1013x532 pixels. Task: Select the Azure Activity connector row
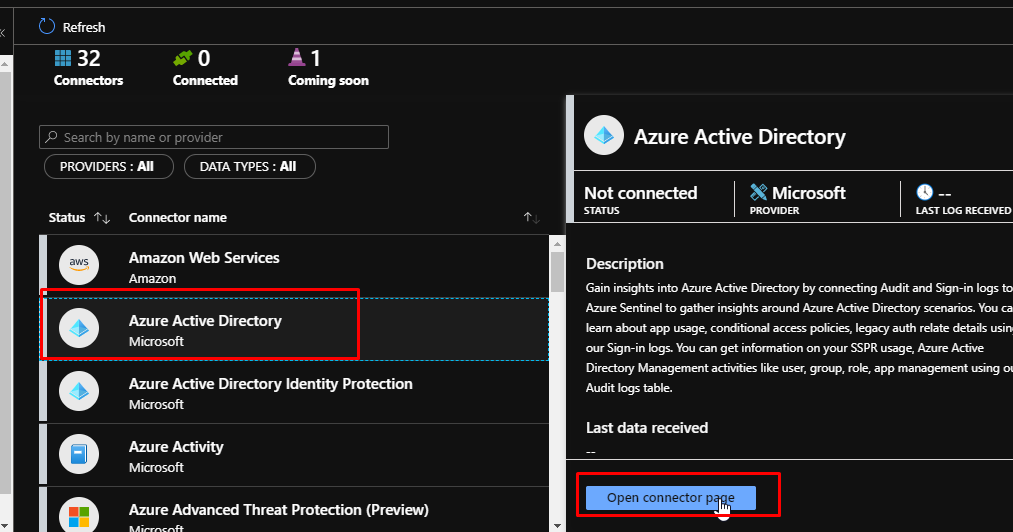coord(300,455)
